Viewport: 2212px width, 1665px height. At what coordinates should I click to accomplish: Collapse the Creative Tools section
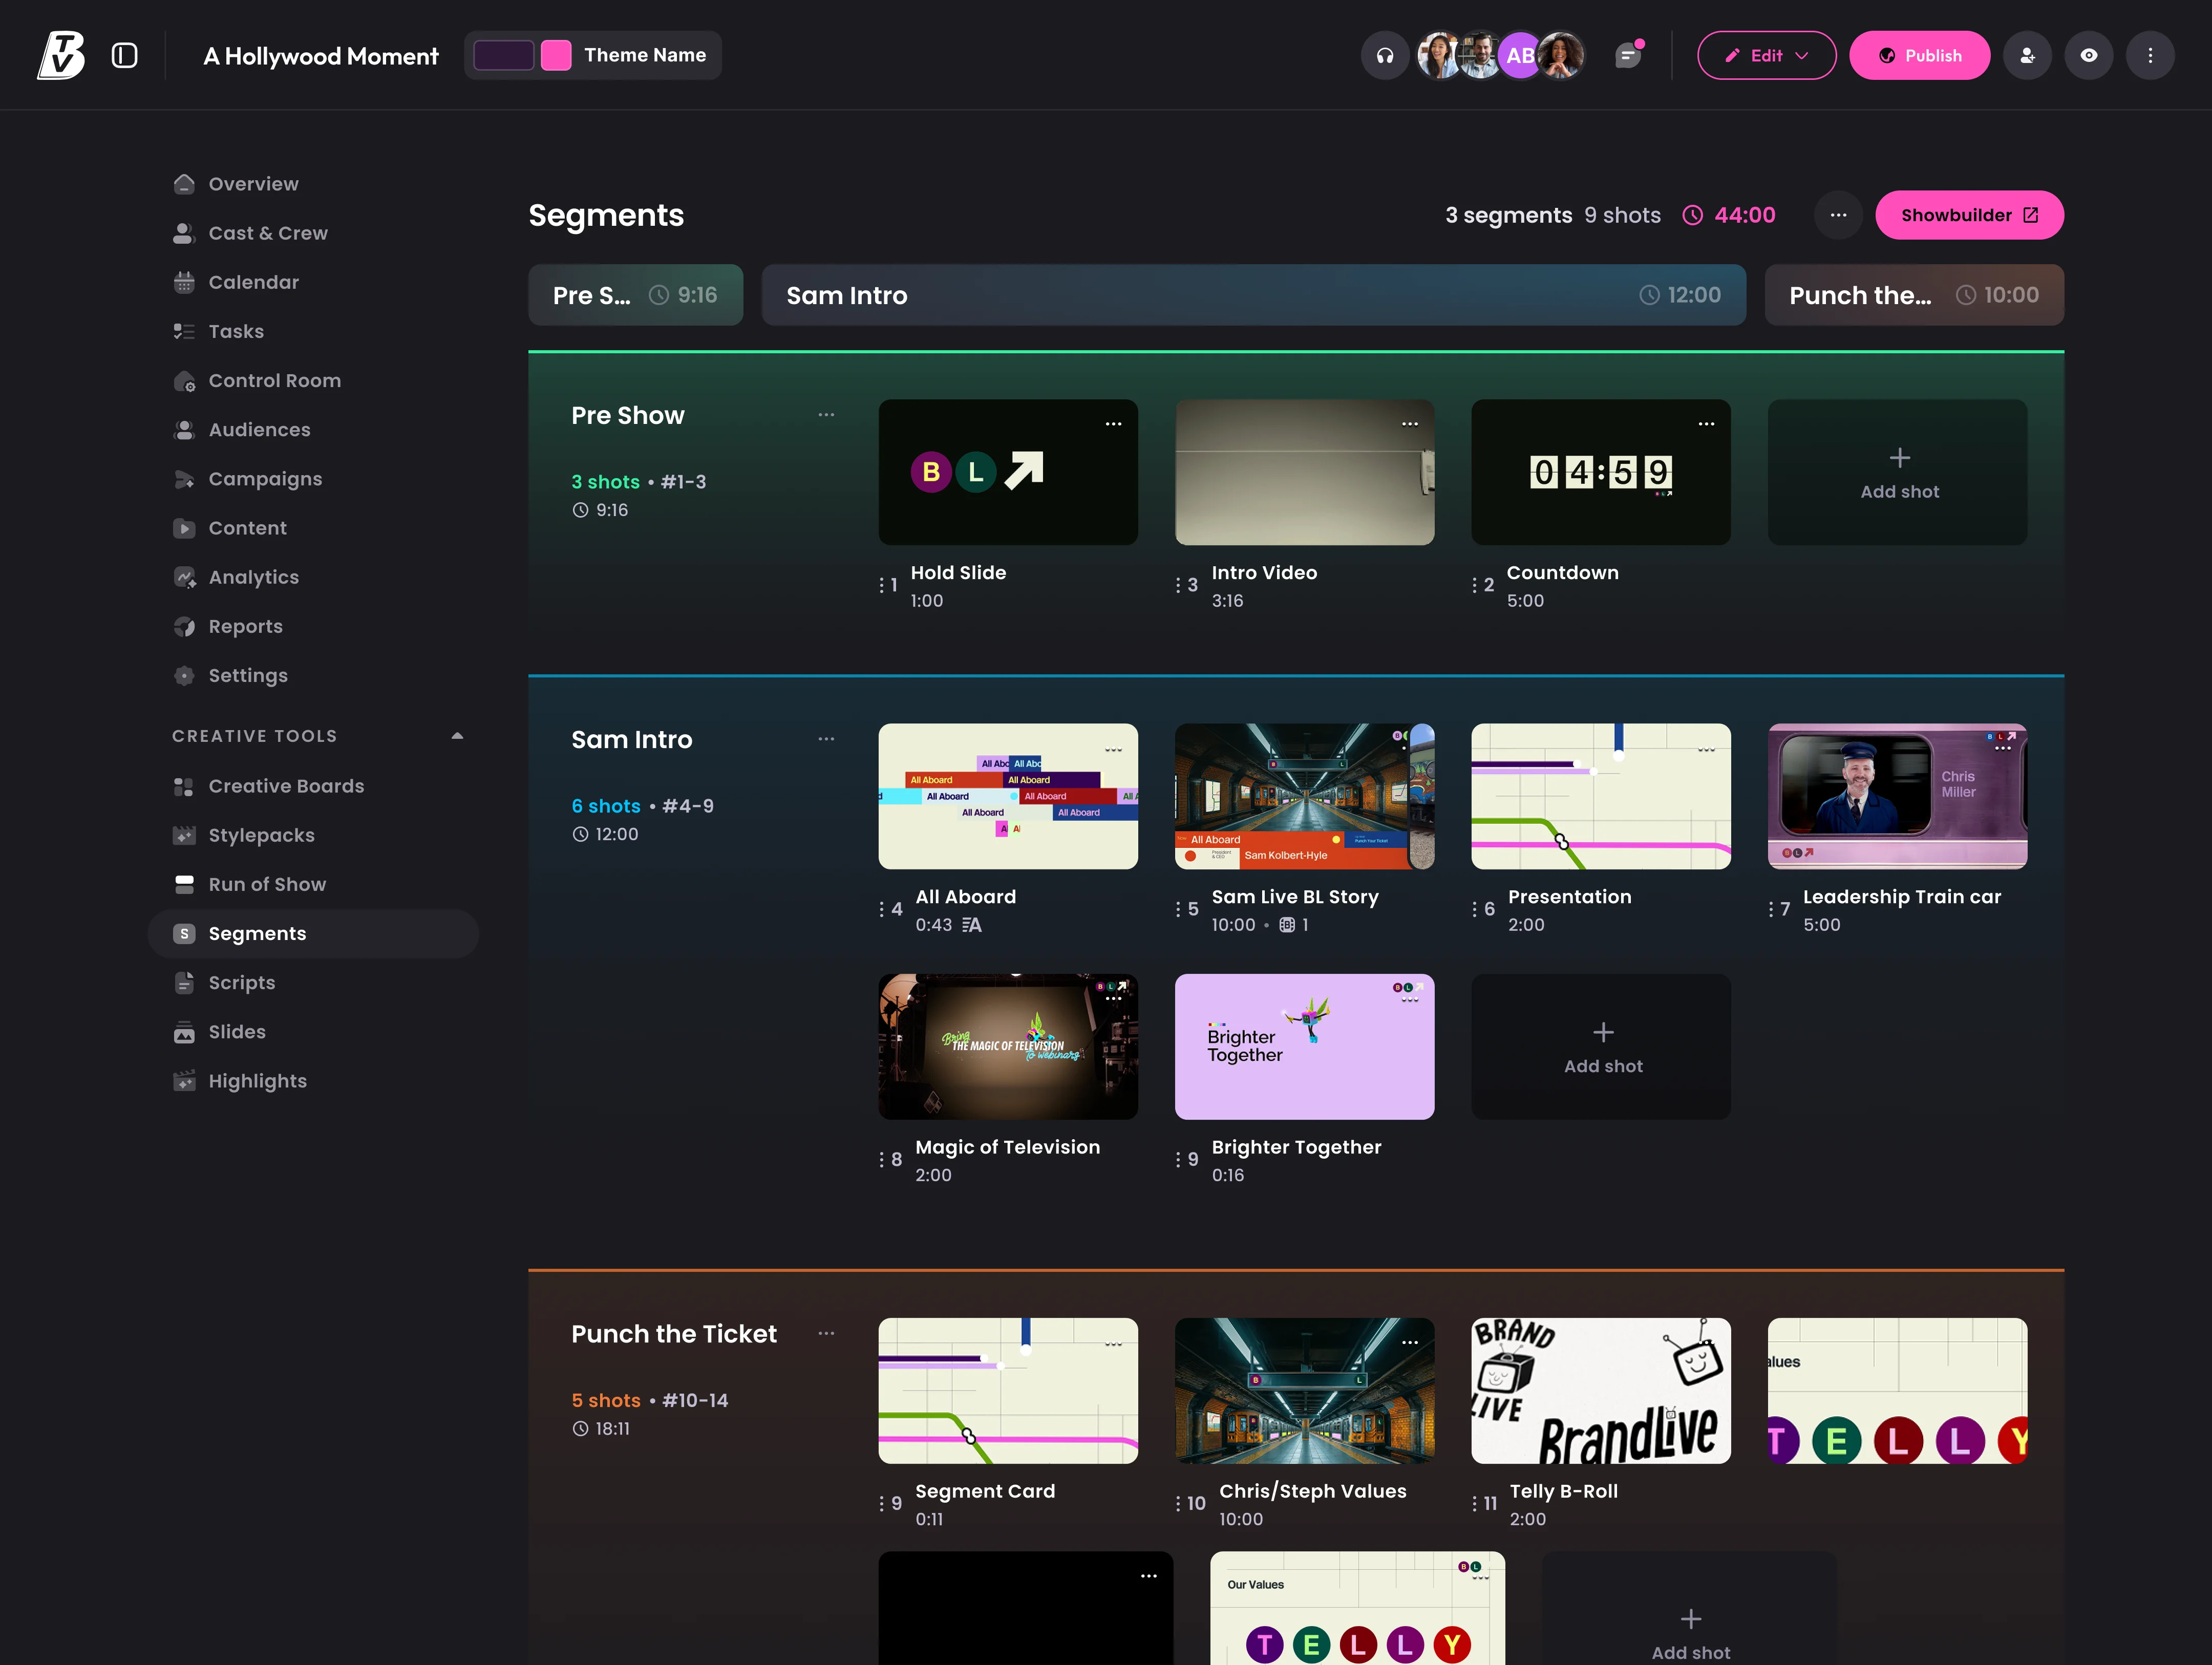pyautogui.click(x=457, y=736)
